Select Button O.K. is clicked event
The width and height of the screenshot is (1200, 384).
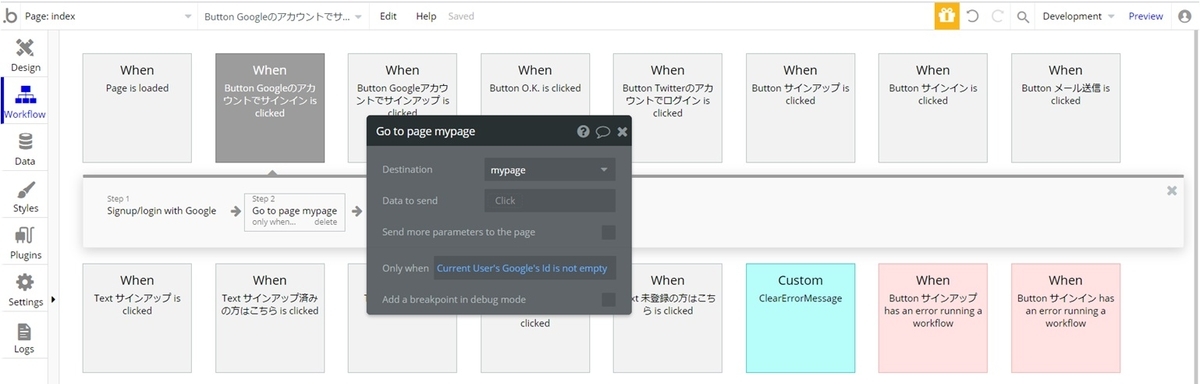(x=535, y=85)
